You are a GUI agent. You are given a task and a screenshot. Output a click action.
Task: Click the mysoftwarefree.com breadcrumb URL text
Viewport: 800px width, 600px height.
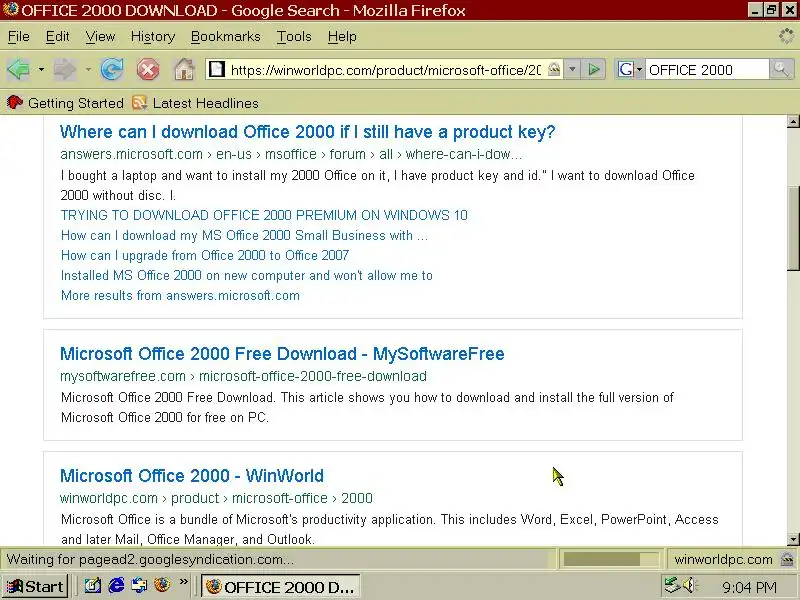tap(243, 377)
